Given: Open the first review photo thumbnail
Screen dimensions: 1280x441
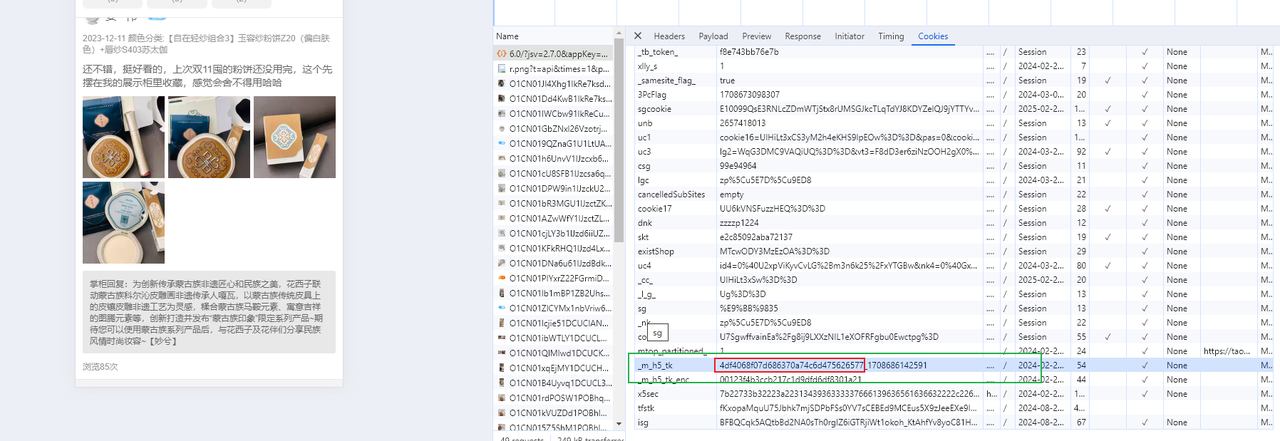Looking at the screenshot, I should (123, 137).
